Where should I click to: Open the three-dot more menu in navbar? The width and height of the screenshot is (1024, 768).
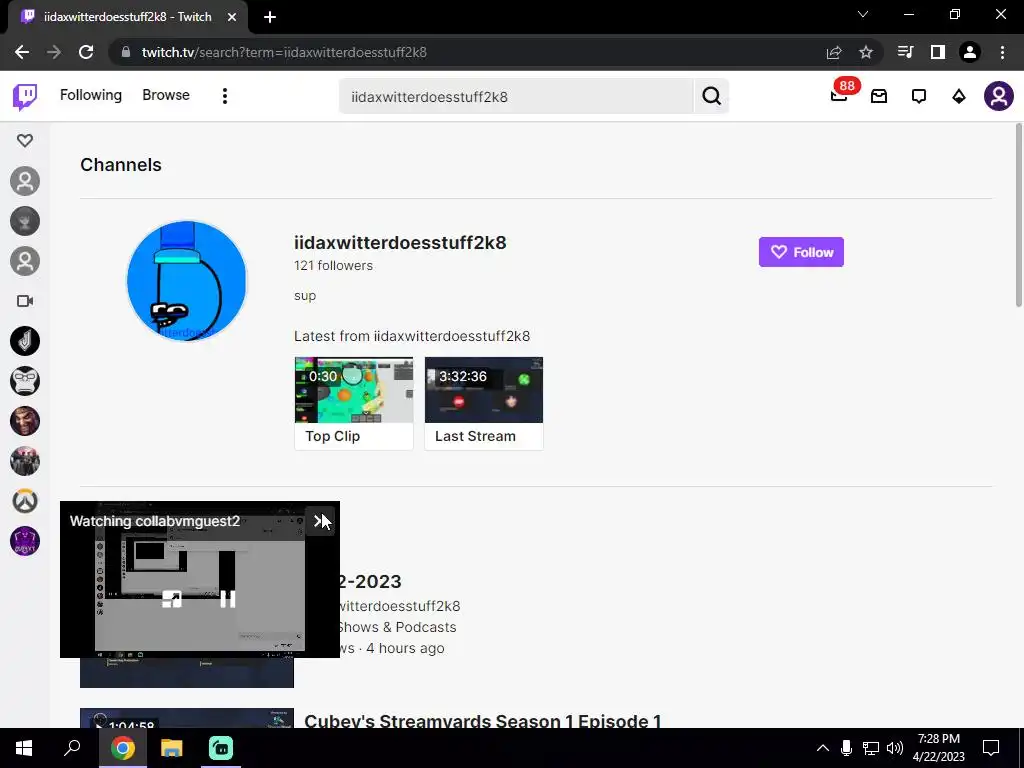(225, 96)
